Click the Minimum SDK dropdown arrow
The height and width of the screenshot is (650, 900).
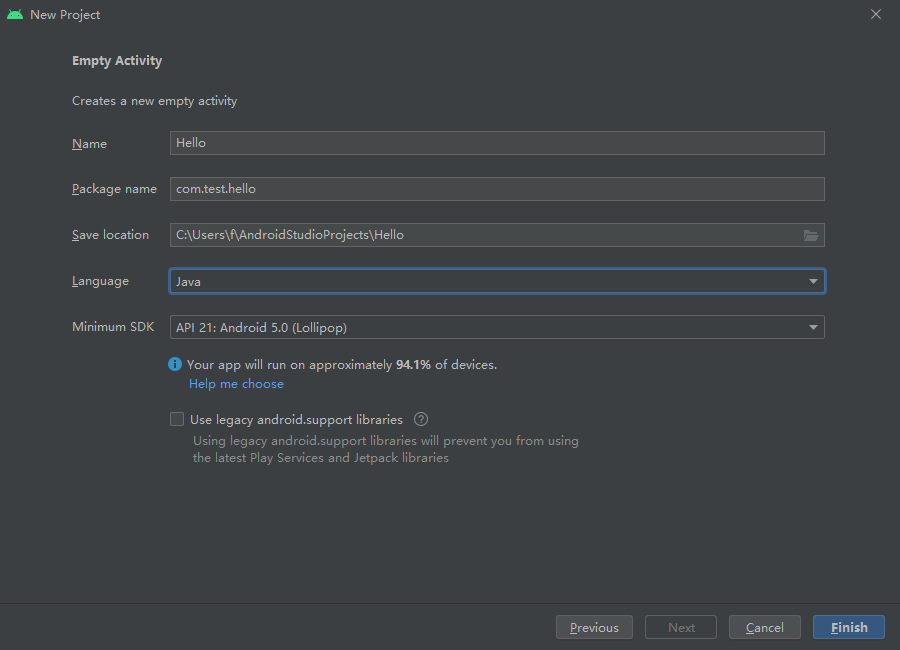[x=813, y=327]
